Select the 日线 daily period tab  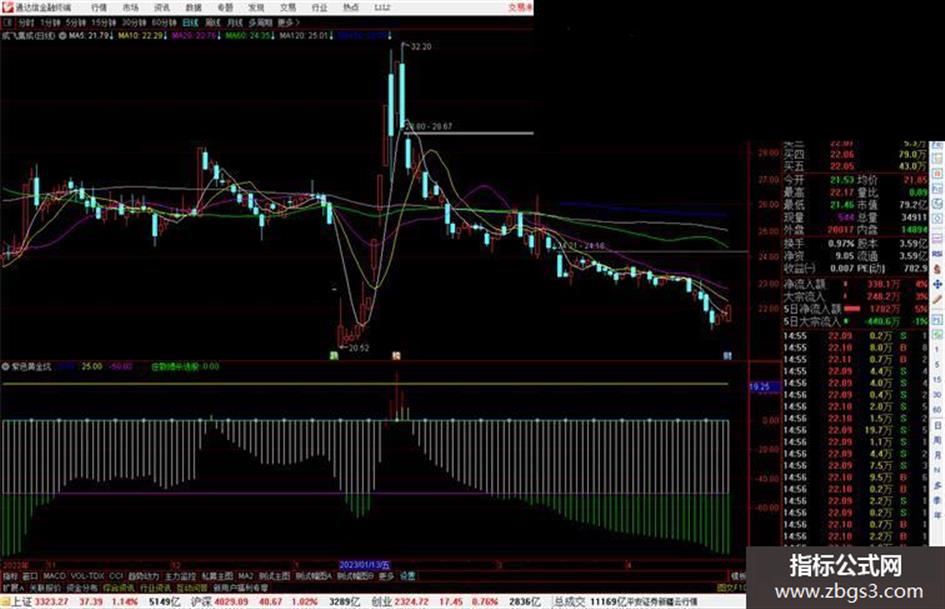pyautogui.click(x=190, y=22)
